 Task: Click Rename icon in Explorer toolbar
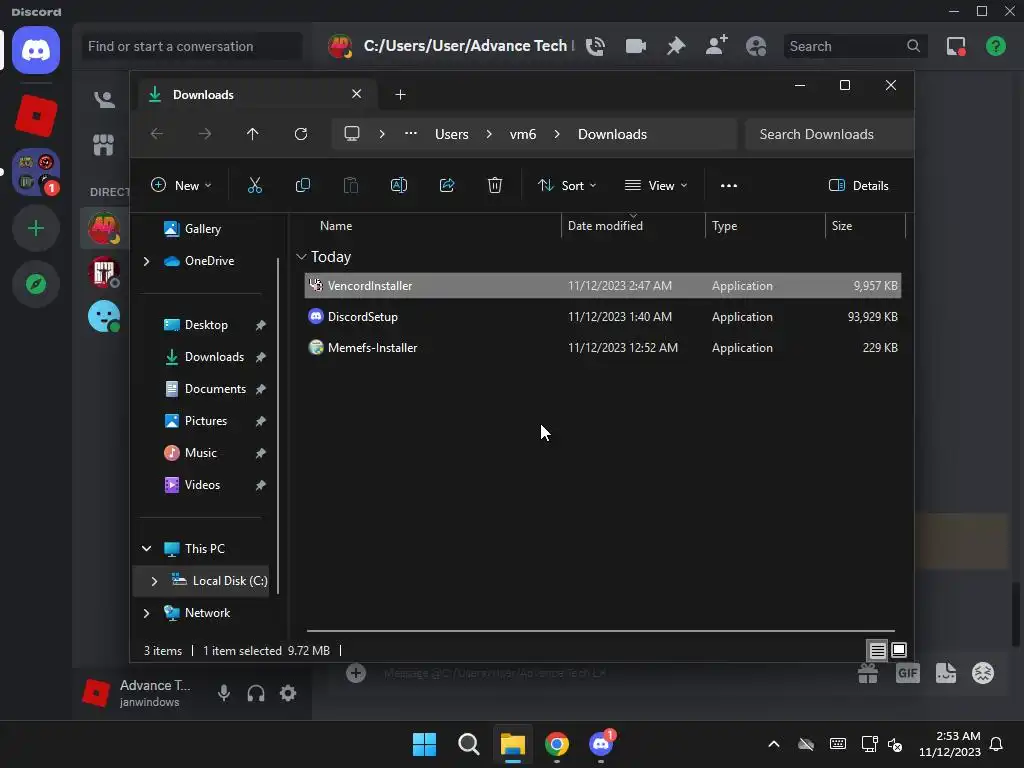point(398,185)
